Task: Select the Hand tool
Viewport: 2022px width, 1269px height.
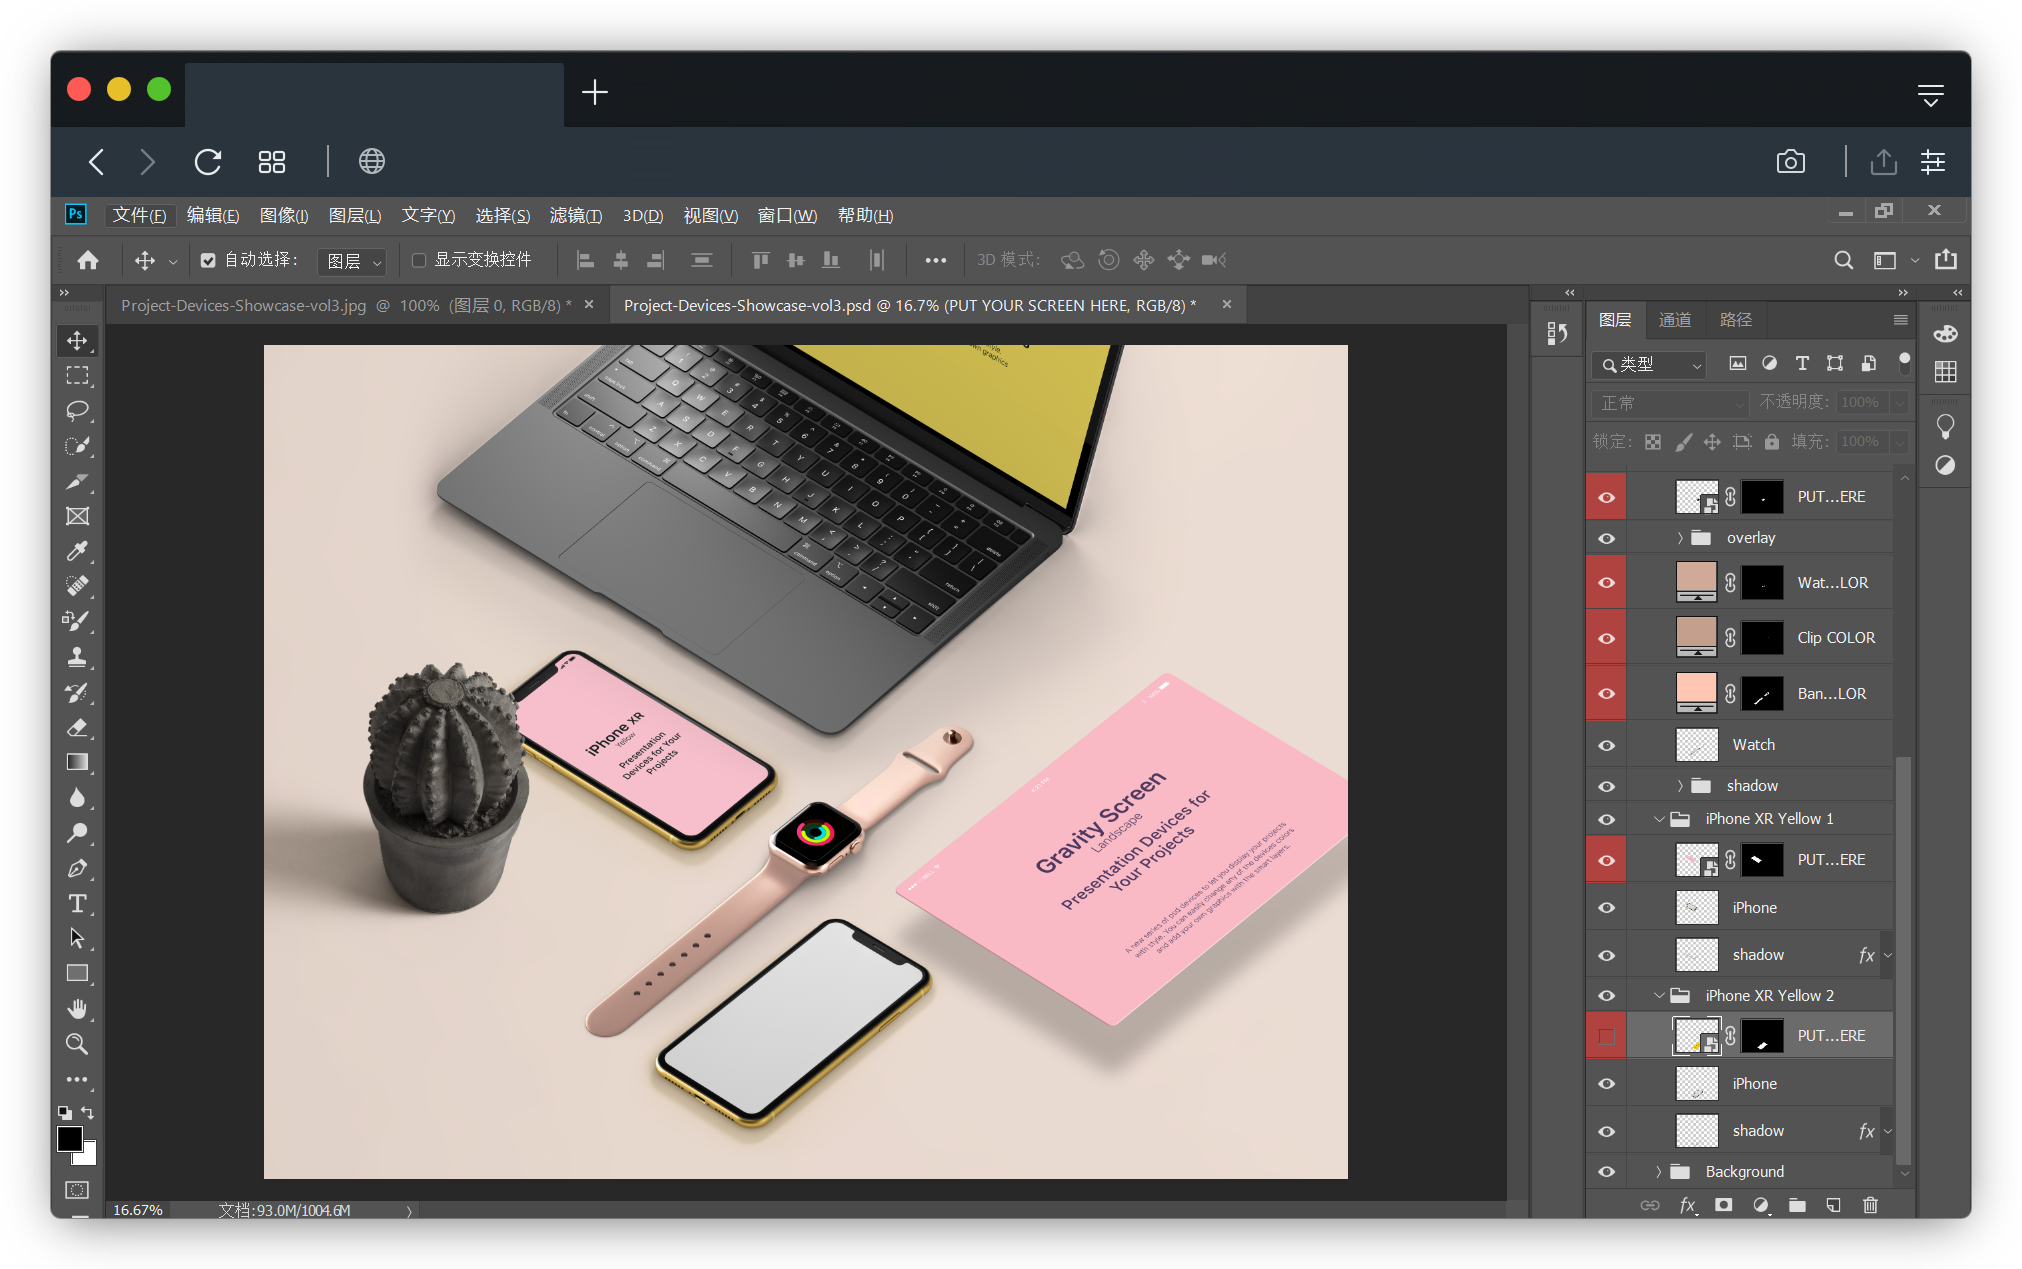Action: tap(77, 1008)
